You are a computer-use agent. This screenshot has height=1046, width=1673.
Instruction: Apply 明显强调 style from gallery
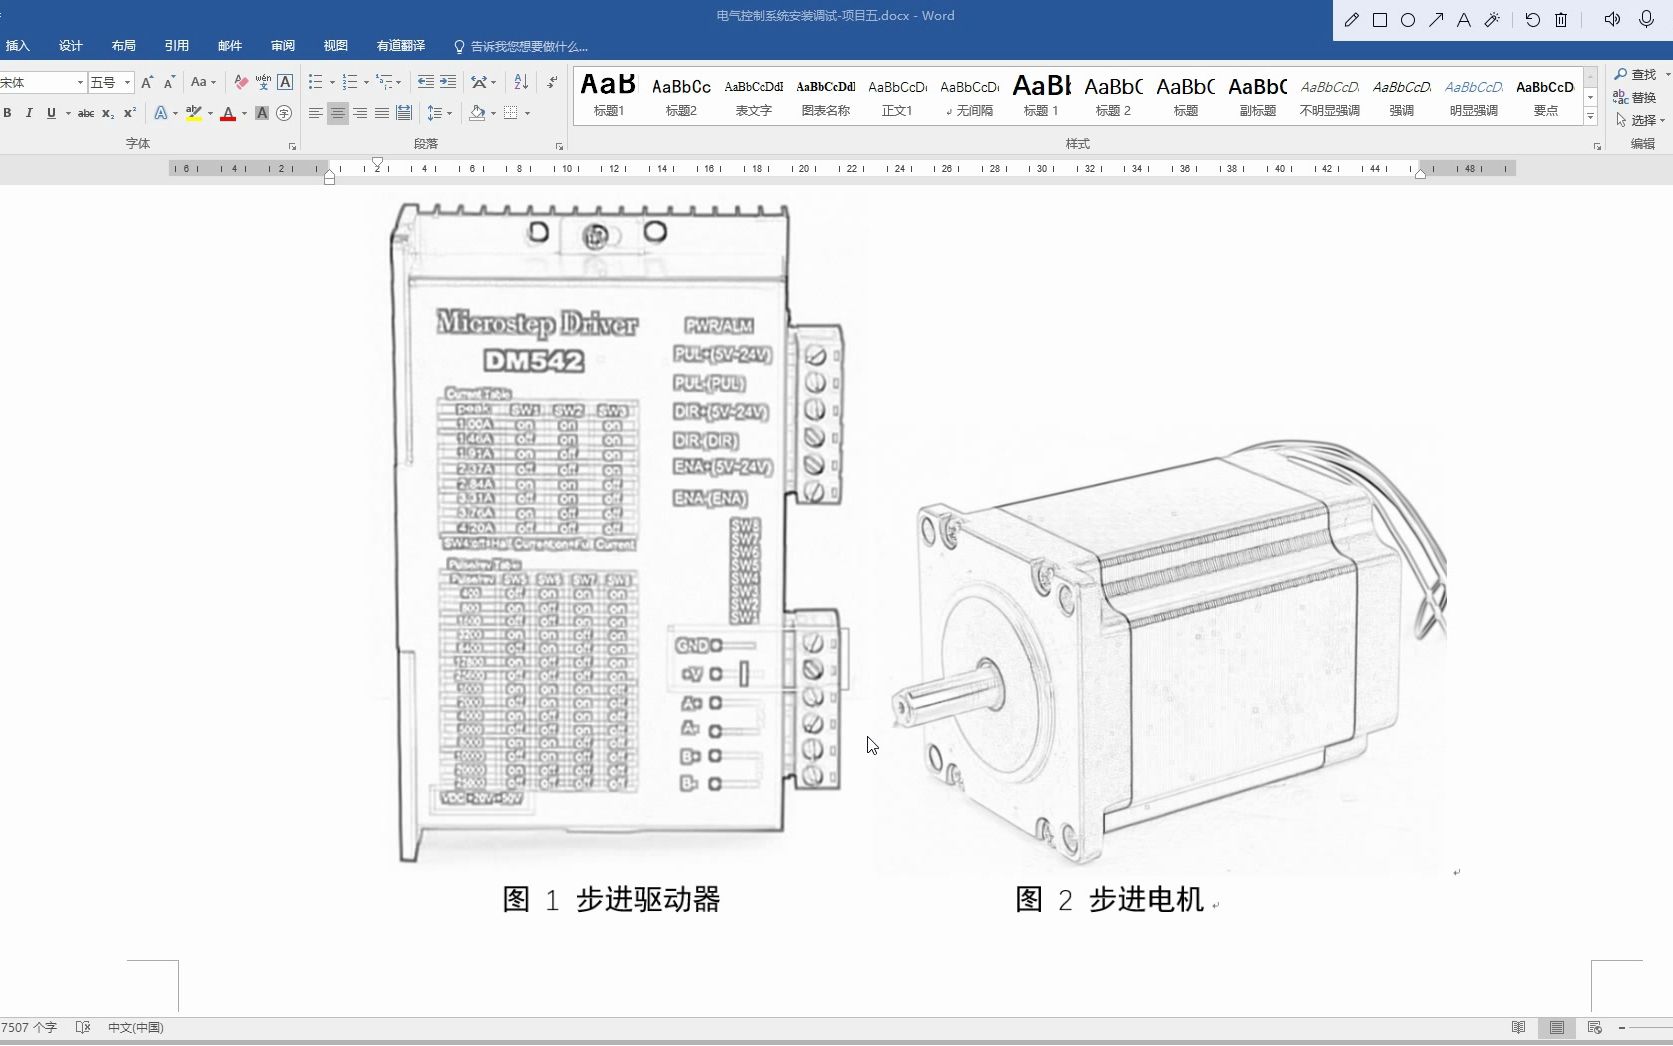click(x=1473, y=96)
